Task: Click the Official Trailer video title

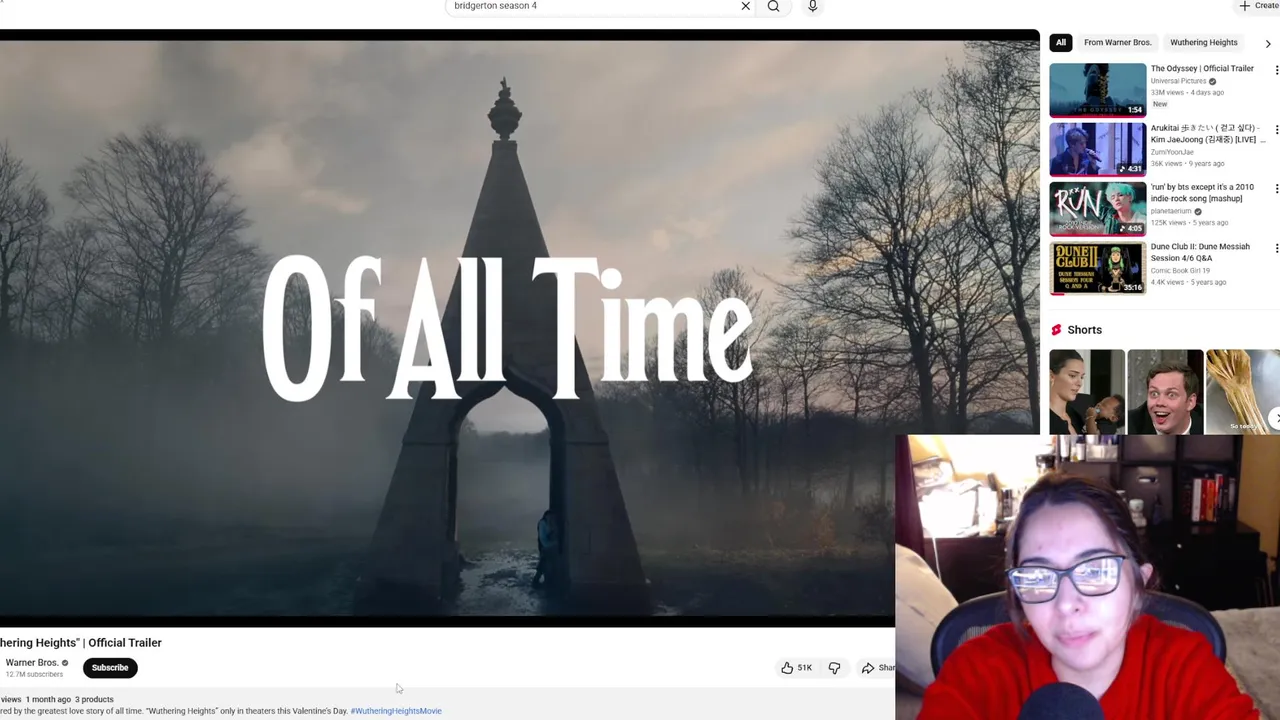Action: 80,643
